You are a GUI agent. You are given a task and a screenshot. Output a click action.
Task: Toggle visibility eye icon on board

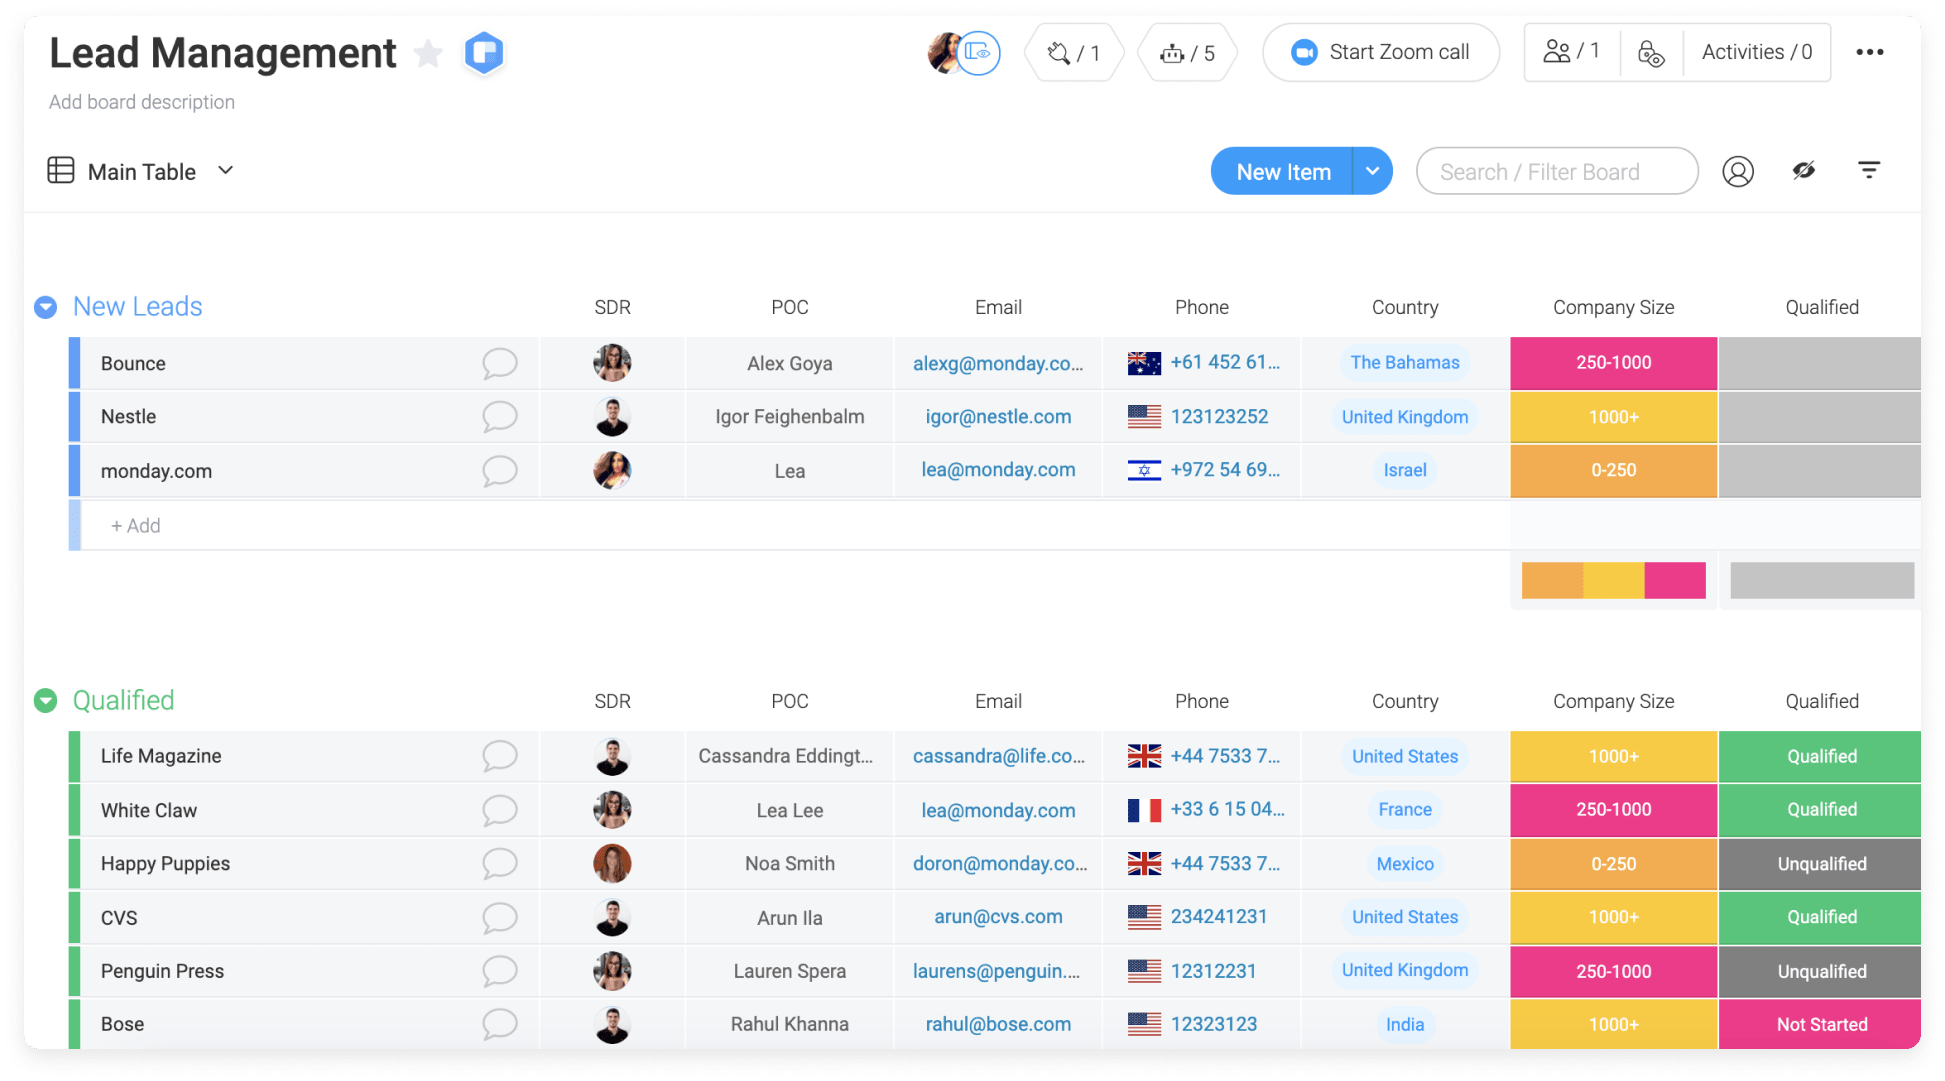(1803, 170)
